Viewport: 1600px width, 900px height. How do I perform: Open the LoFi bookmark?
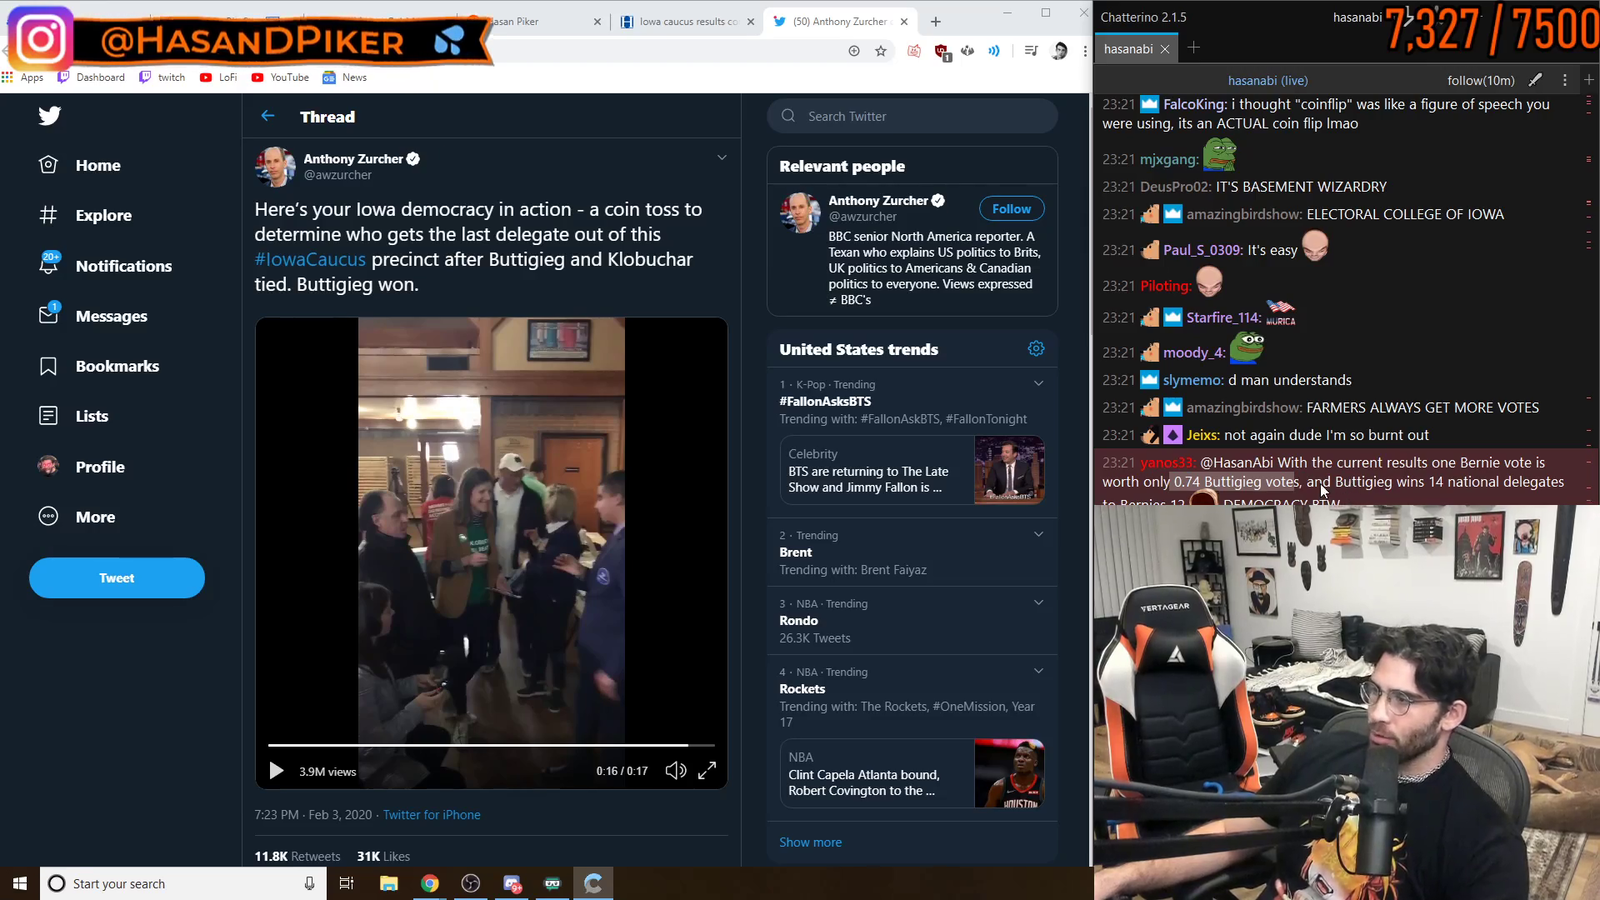coord(219,77)
